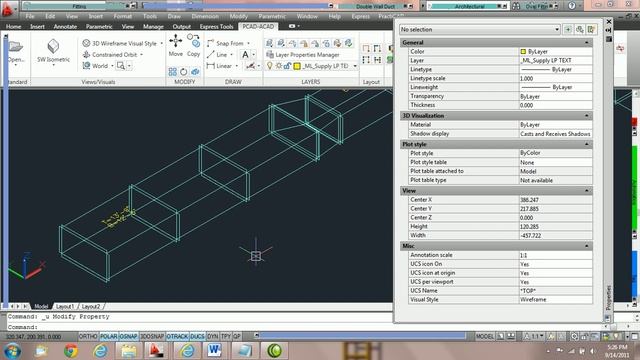Open AutoCAD from the taskbar
Image resolution: width=640 pixels, height=360 pixels.
[155, 351]
